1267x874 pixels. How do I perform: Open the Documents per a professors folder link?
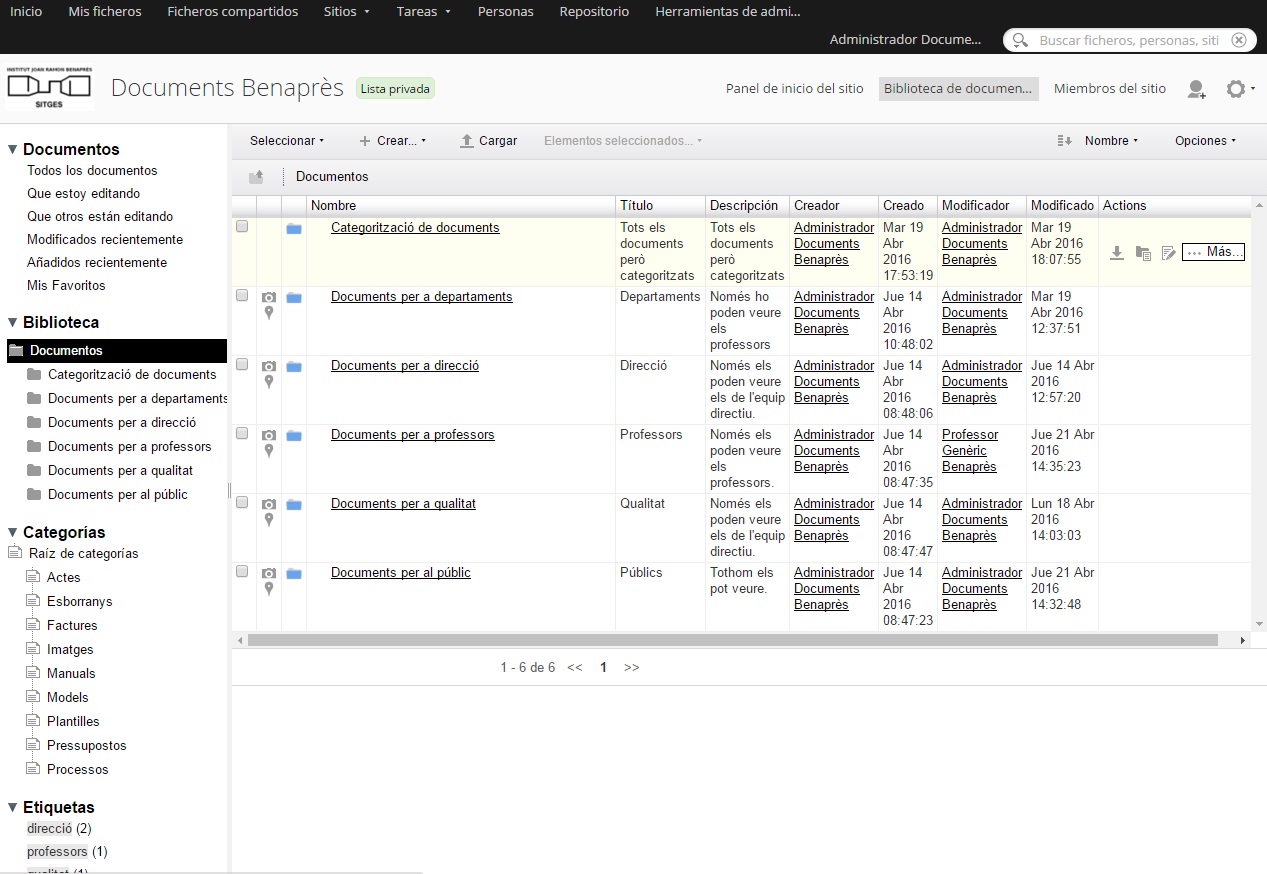[413, 434]
